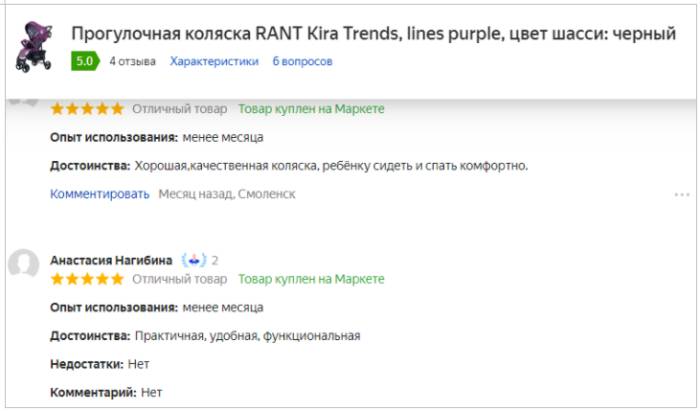This screenshot has height=411, width=700.
Task: Open the three-dots menu for the Smolensk review
Action: (682, 195)
